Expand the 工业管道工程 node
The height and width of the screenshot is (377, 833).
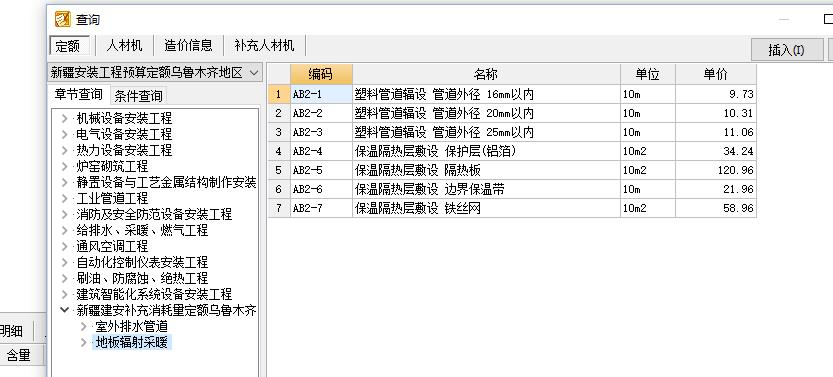65,198
